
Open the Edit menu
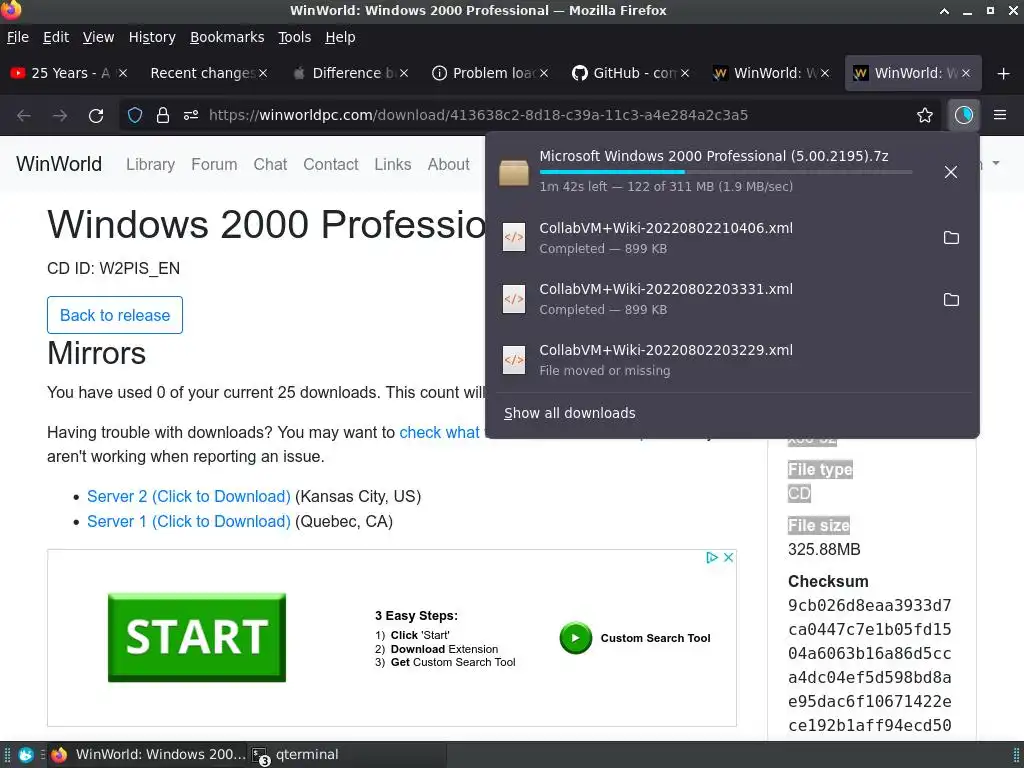[56, 37]
